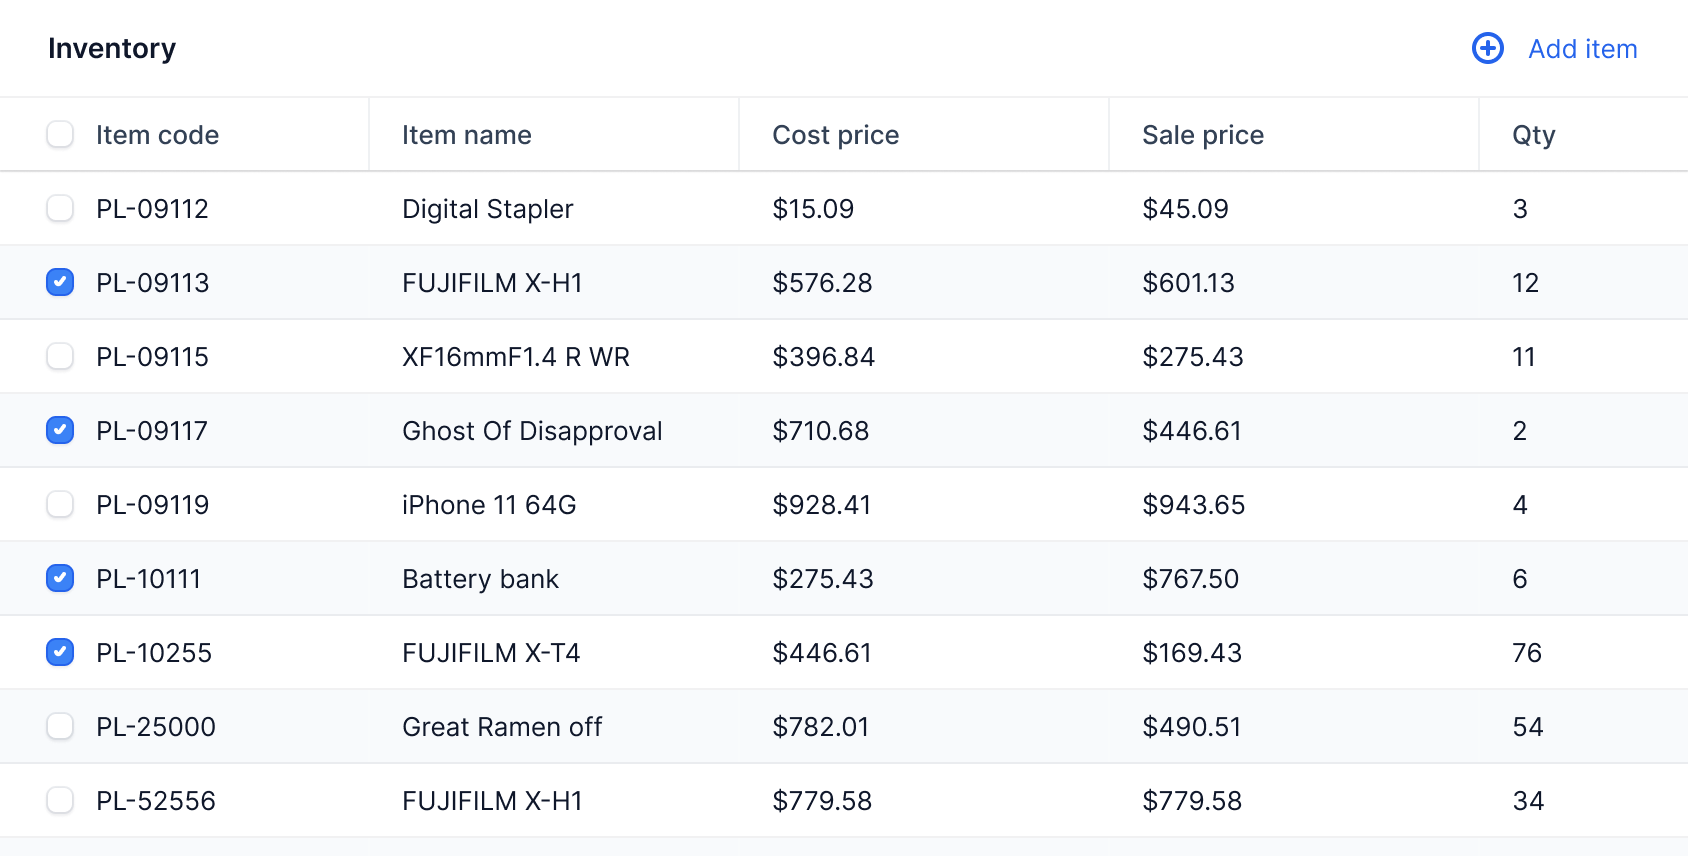Click the Sale price column header

(1203, 134)
